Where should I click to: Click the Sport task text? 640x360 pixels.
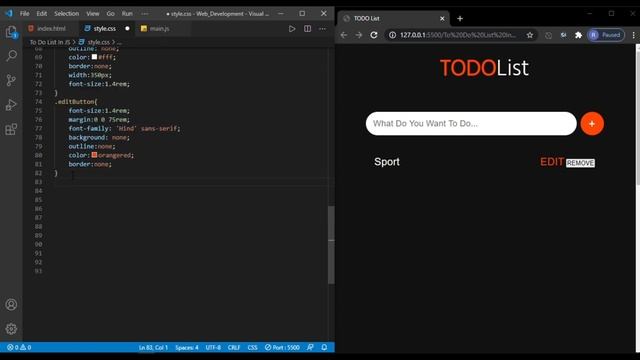coord(387,162)
